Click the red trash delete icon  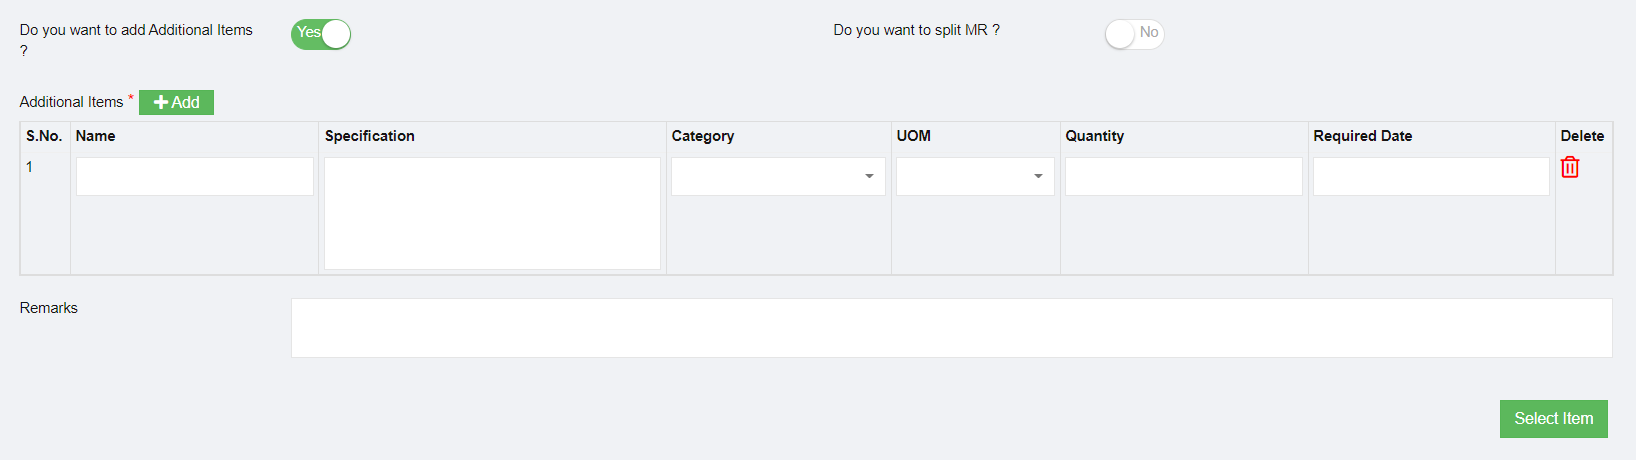pos(1570,168)
